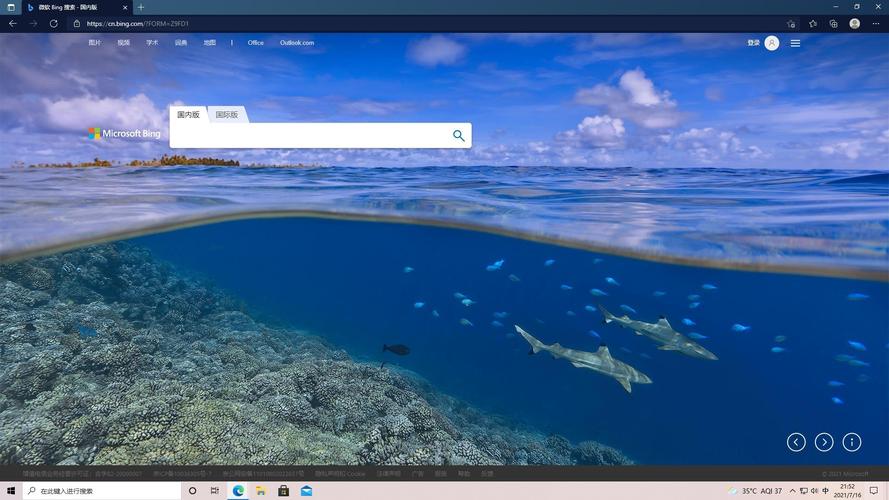Click the Office link in top navigation
The image size is (889, 500).
pyautogui.click(x=256, y=43)
